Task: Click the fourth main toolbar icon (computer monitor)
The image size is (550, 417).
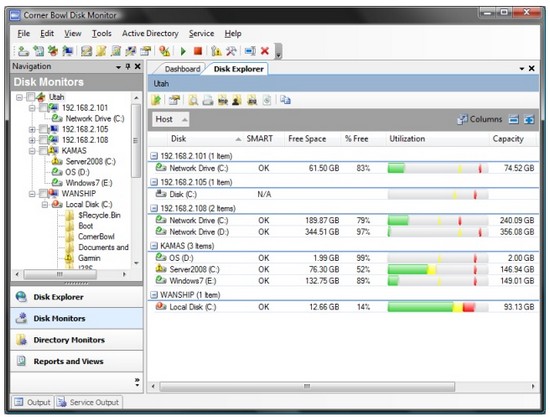Action: pyautogui.click(x=68, y=51)
